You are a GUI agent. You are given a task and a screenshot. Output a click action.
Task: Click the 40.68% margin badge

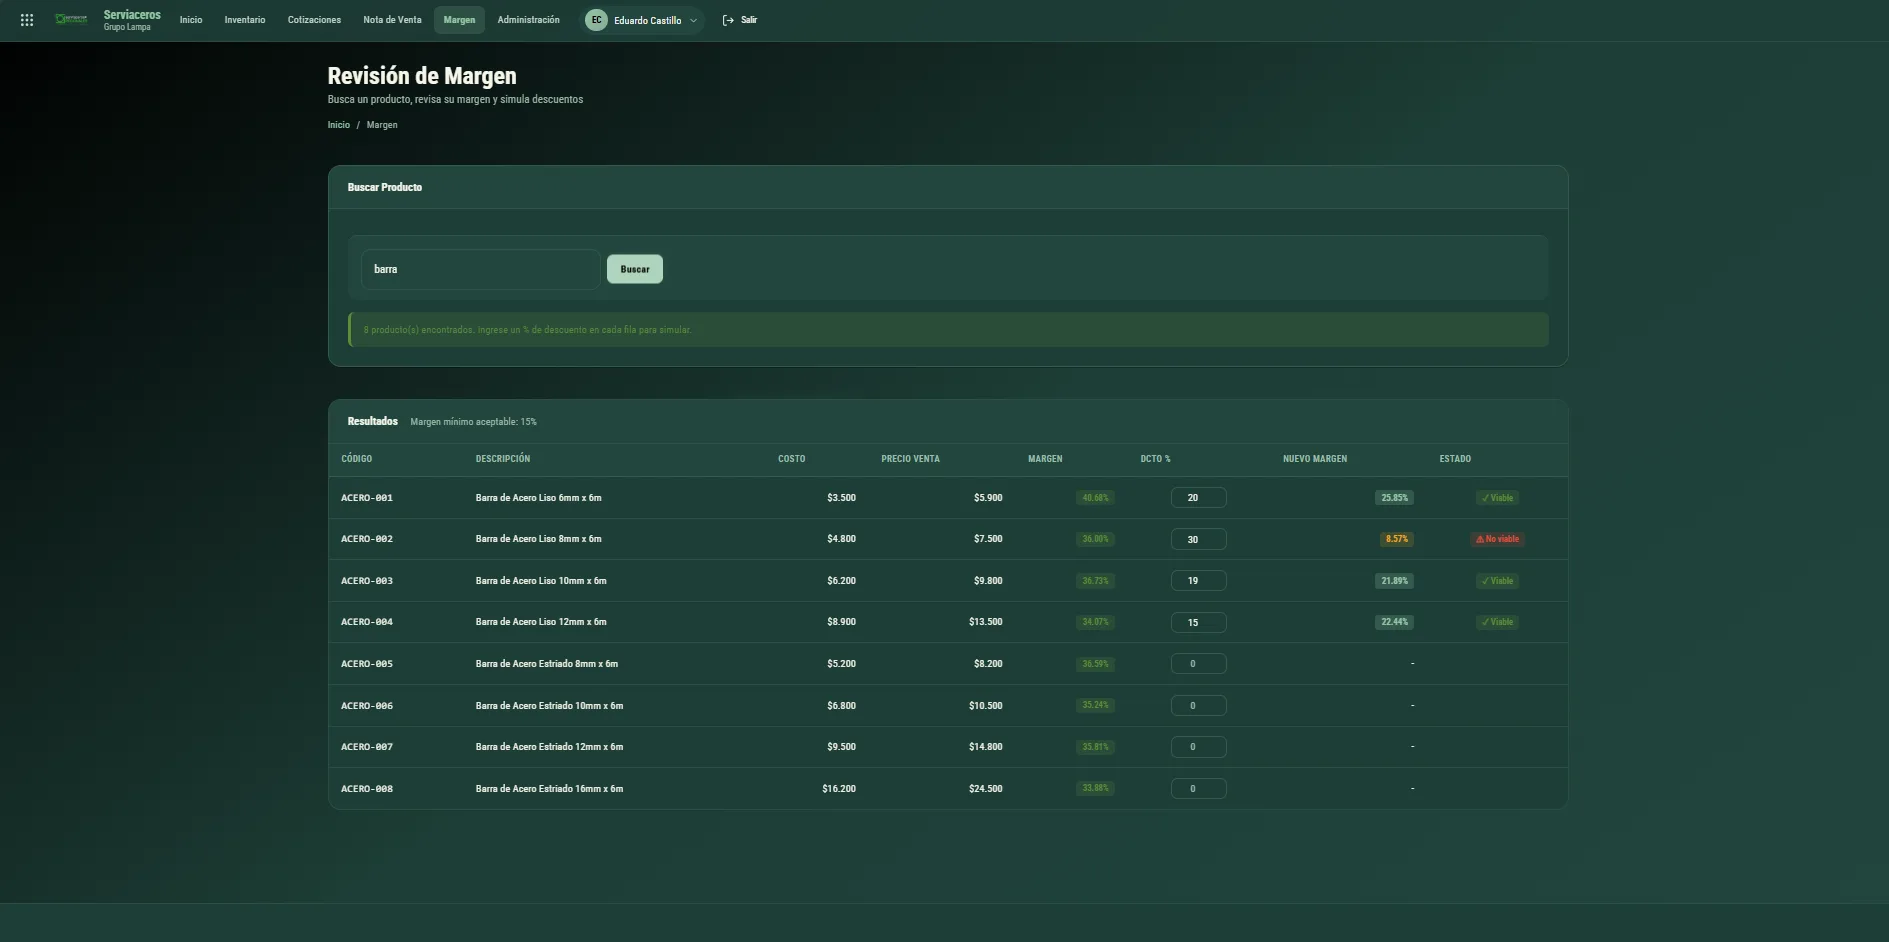(1095, 497)
